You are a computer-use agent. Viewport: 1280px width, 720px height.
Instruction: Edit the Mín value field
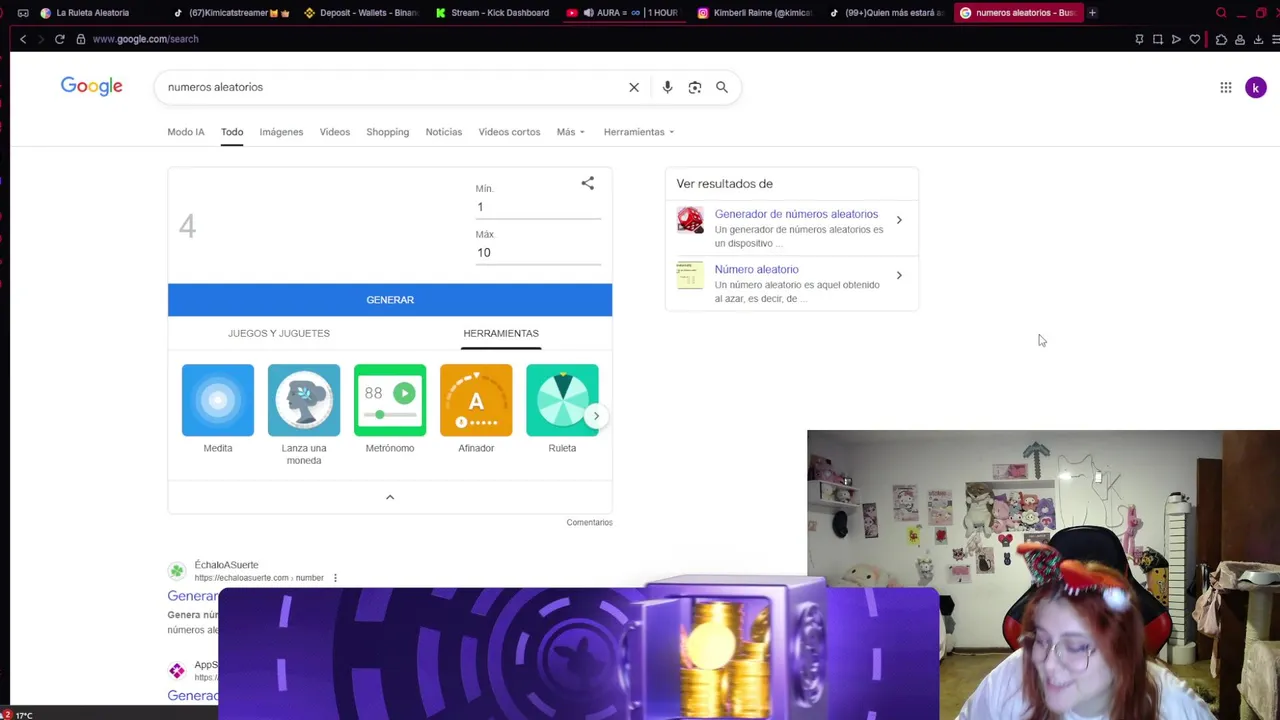pyautogui.click(x=538, y=207)
